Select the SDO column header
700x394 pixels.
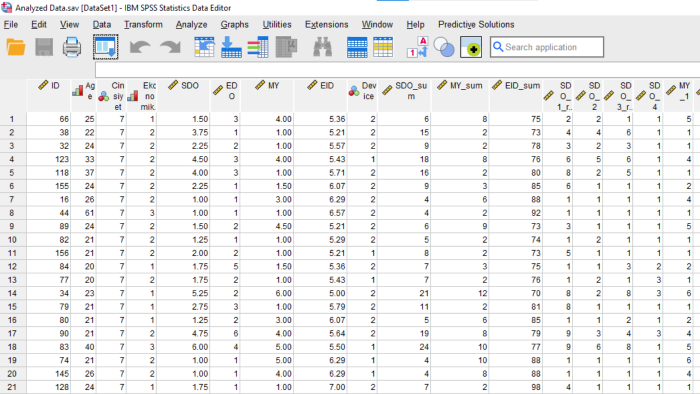coord(183,95)
